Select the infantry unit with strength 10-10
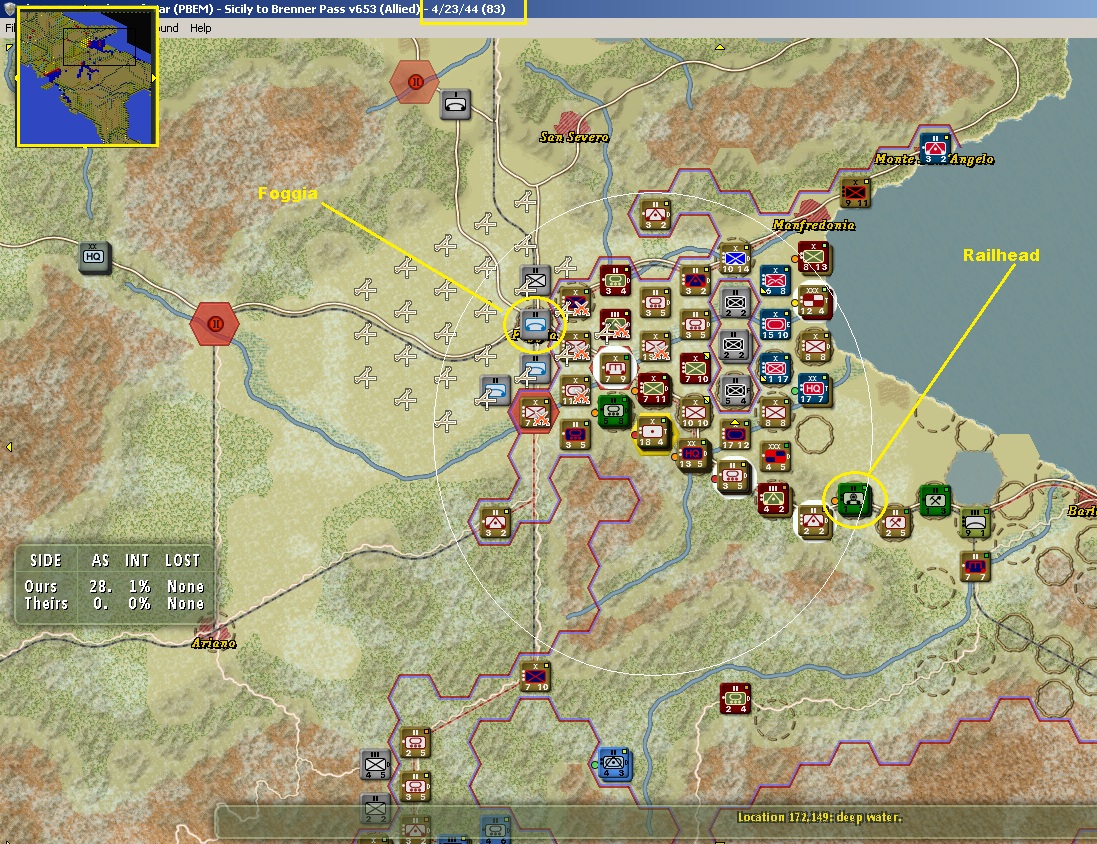This screenshot has width=1097, height=844. (x=695, y=413)
